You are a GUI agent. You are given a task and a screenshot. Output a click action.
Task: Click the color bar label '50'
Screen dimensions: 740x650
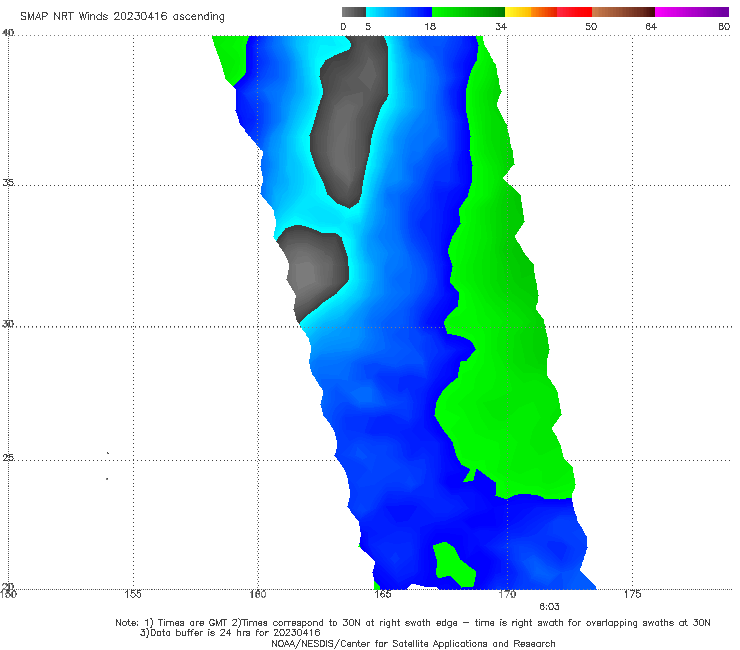click(591, 27)
